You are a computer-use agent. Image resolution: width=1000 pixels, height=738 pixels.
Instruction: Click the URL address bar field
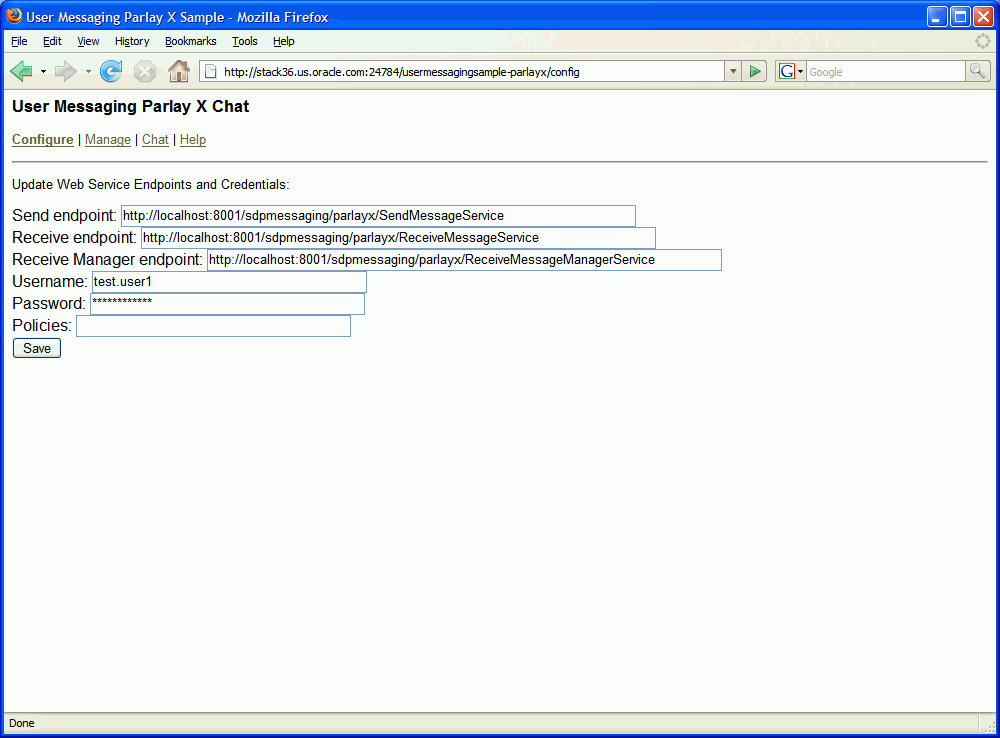pyautogui.click(x=462, y=71)
